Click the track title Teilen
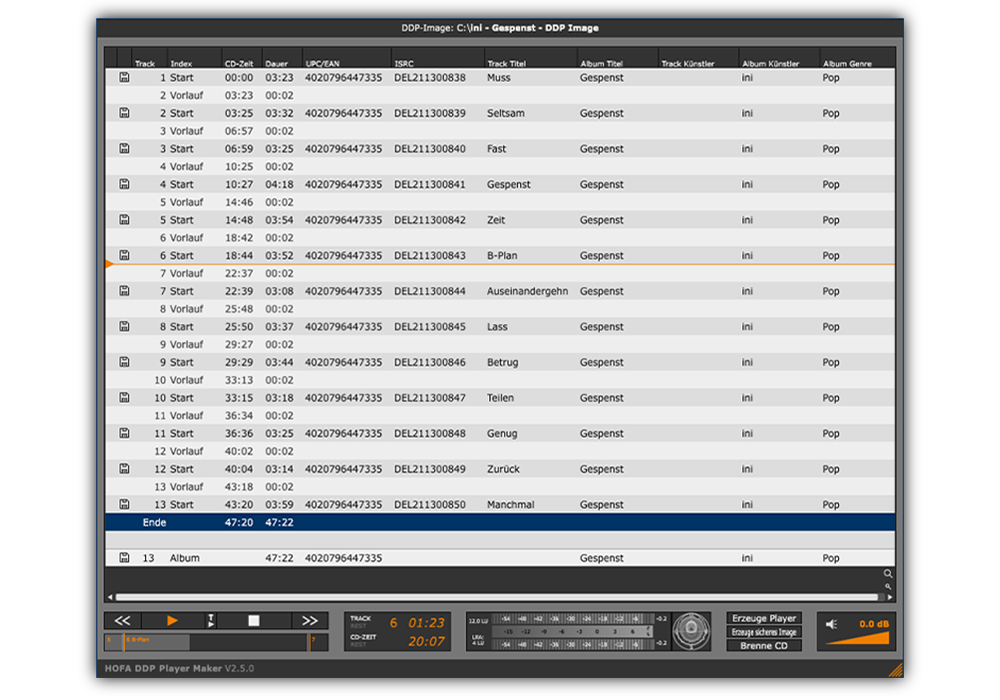Viewport: 1000px width, 700px height. tap(500, 398)
